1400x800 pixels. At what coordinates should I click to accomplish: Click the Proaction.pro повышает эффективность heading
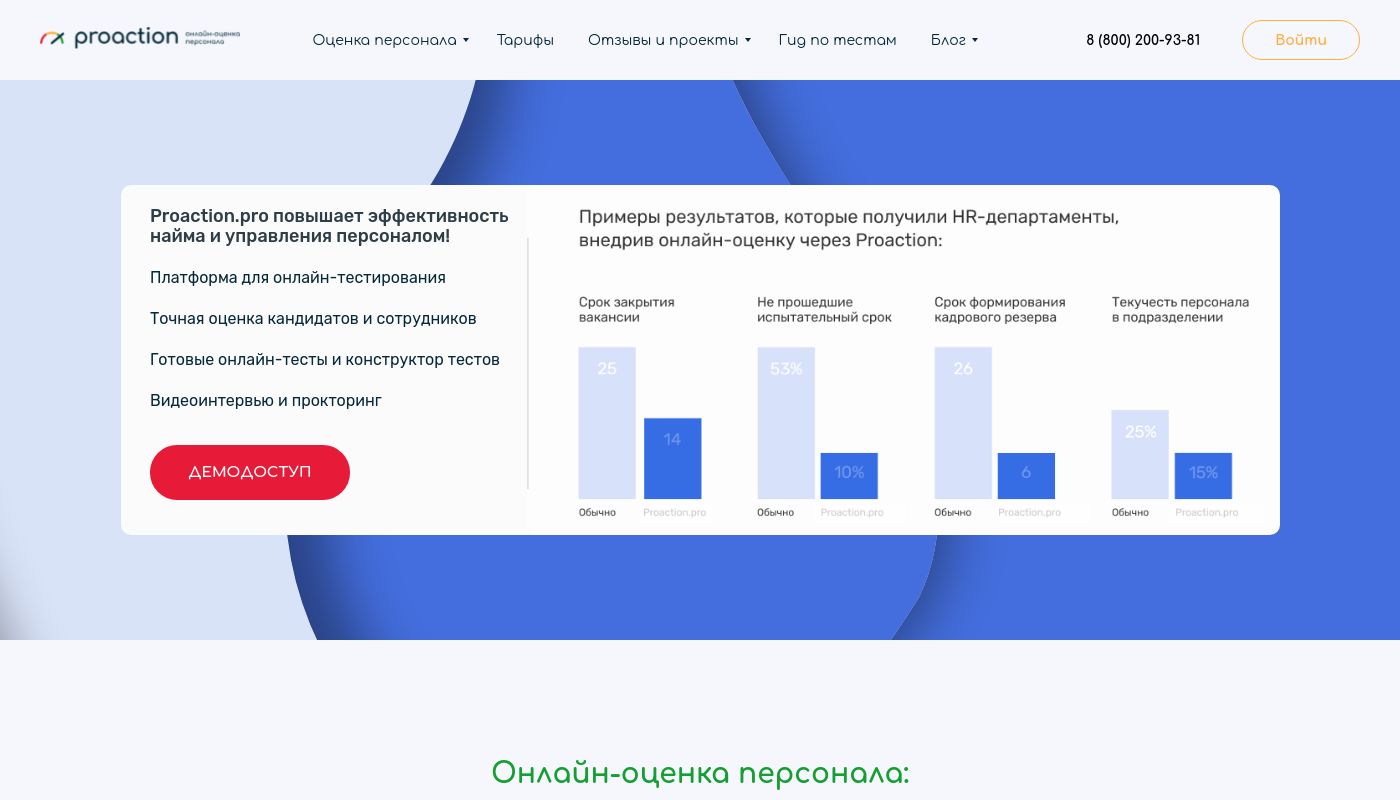coord(329,226)
